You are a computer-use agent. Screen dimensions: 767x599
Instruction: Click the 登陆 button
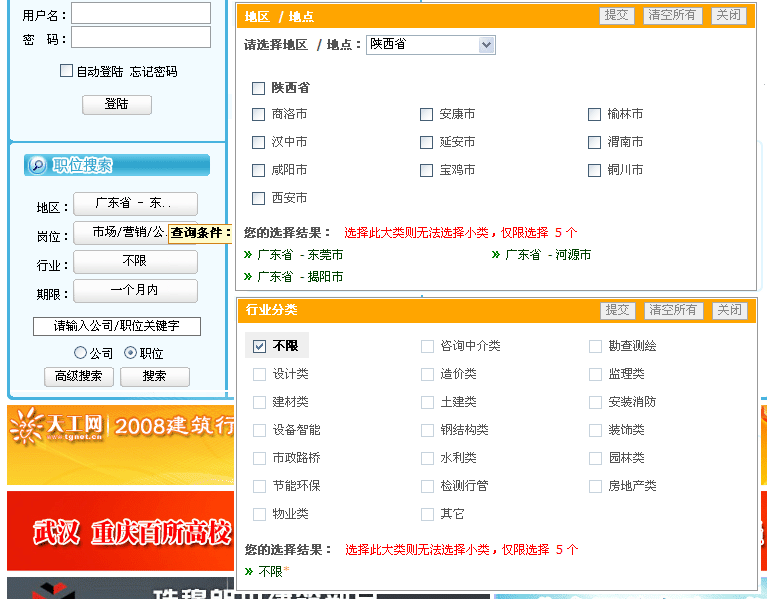(117, 105)
